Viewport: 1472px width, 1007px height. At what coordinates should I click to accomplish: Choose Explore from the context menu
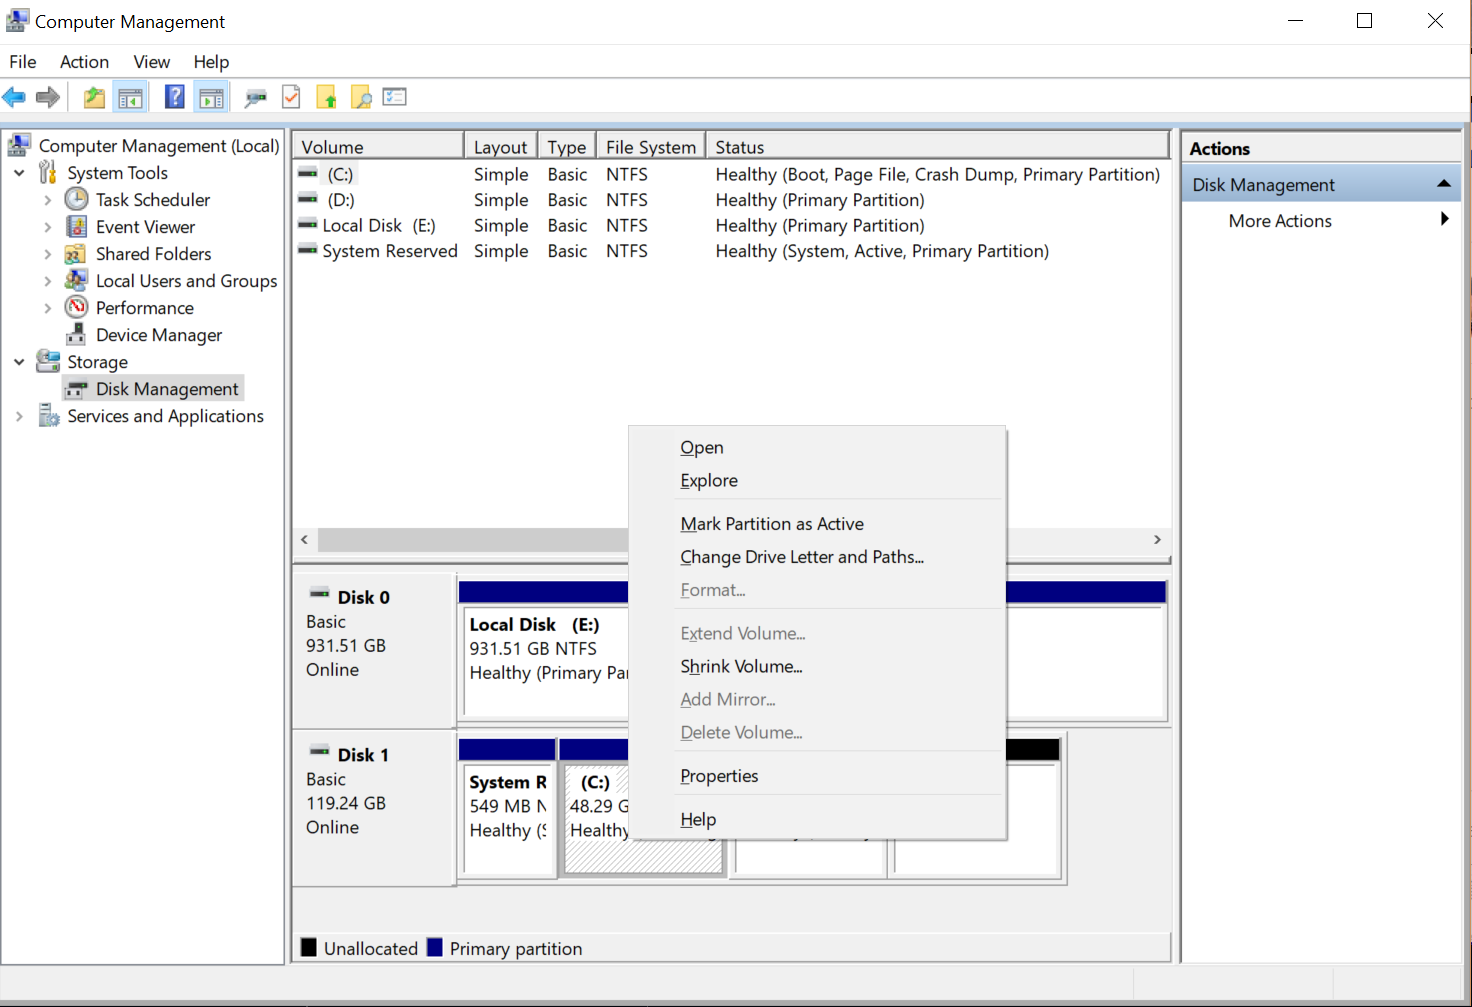pyautogui.click(x=816, y=480)
